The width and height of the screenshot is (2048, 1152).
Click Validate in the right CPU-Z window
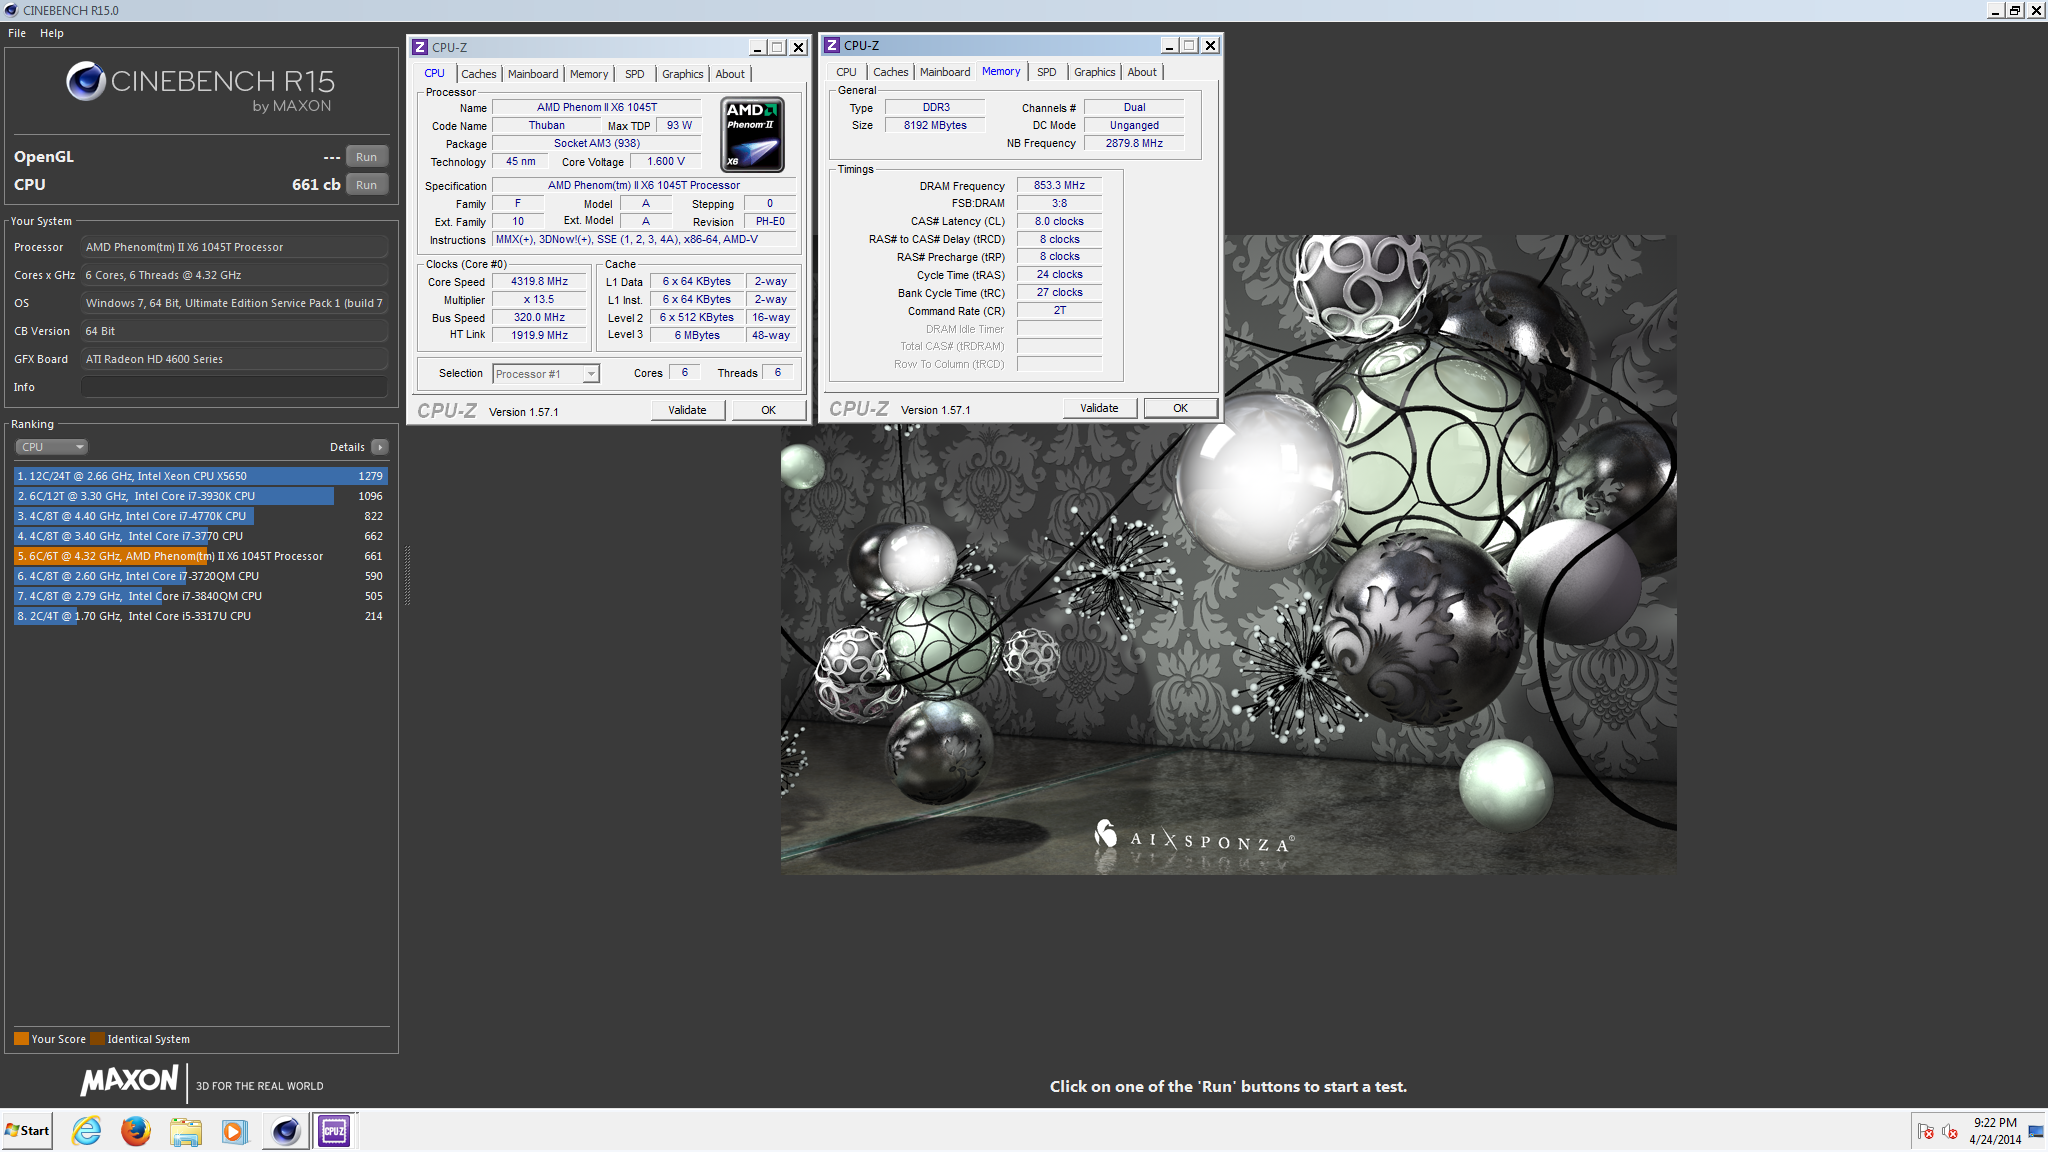[x=1099, y=408]
